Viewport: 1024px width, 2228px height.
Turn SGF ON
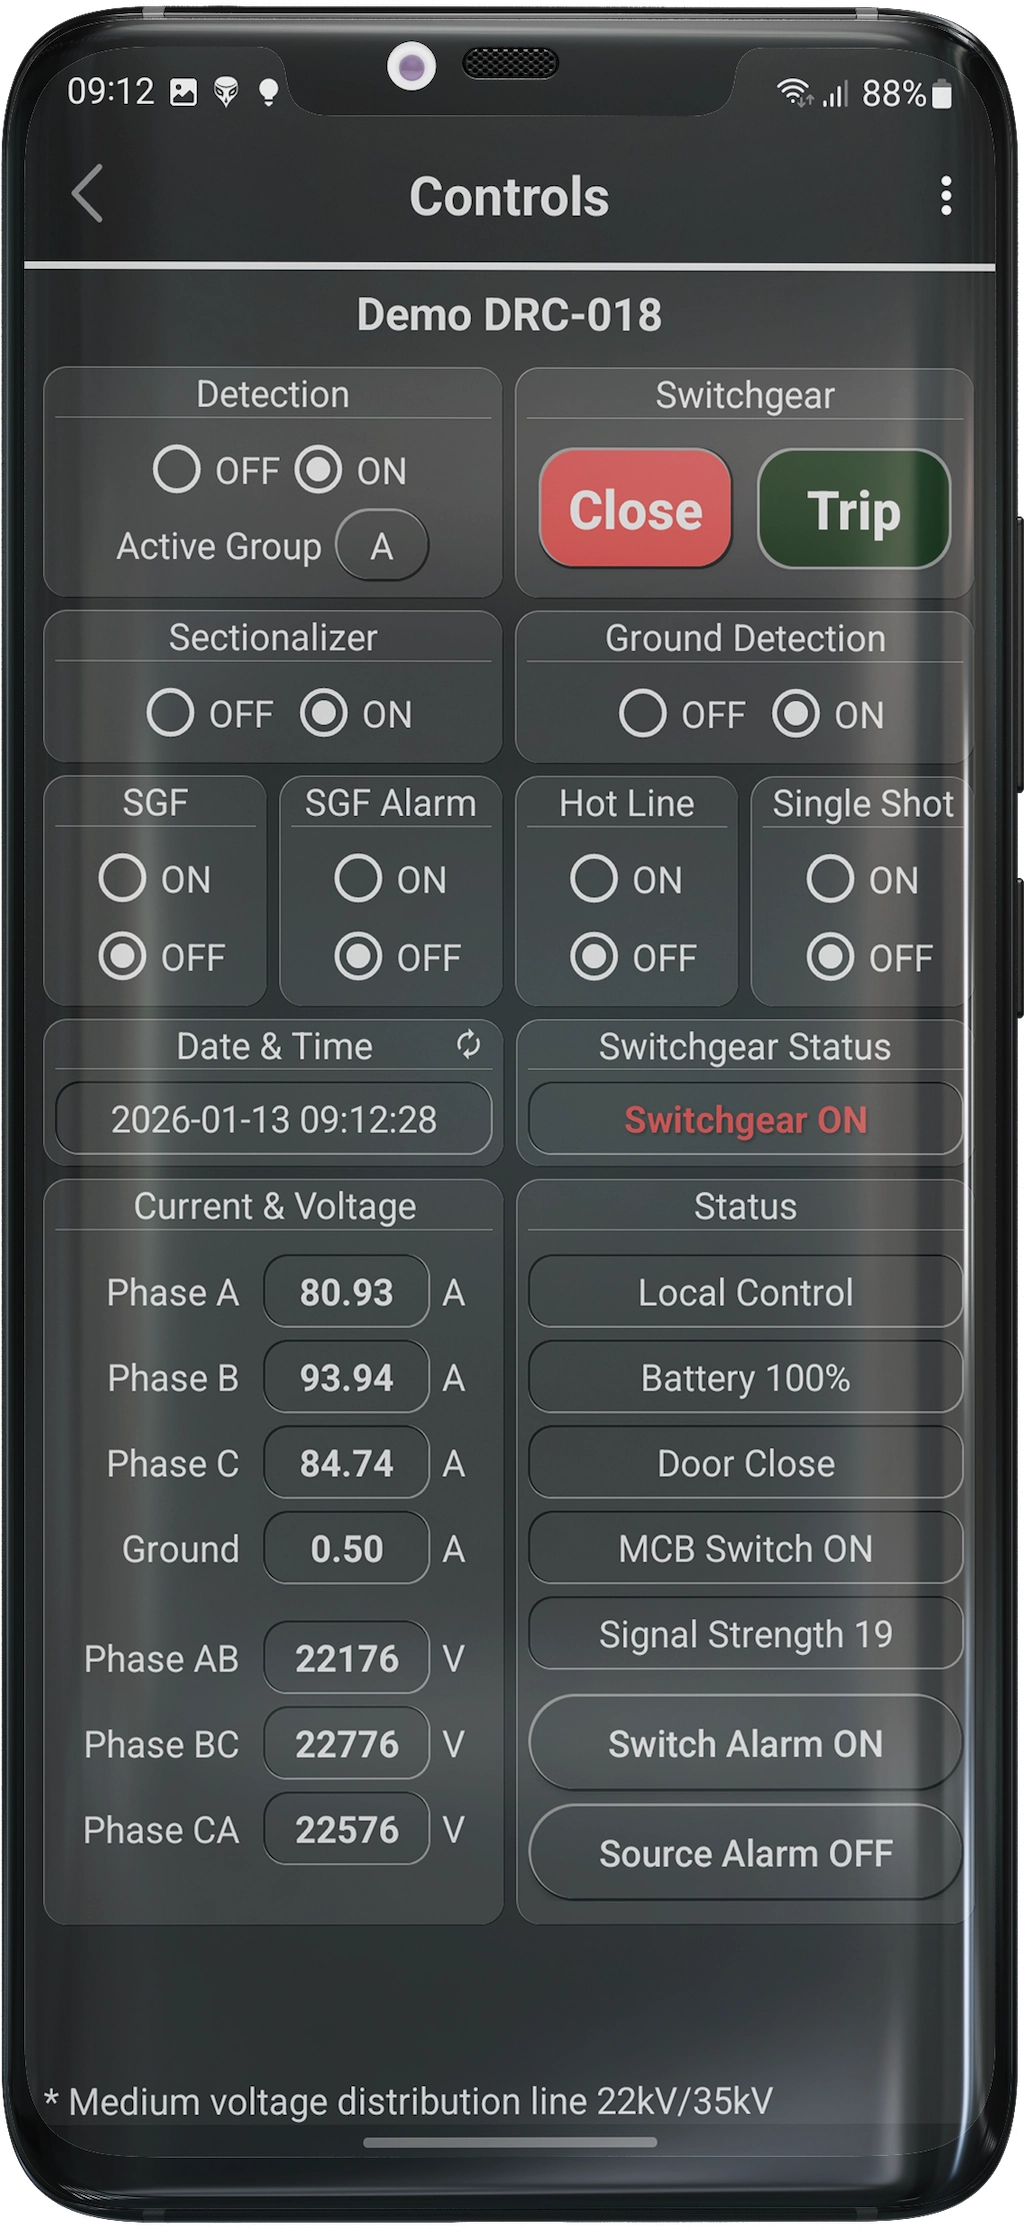[x=122, y=880]
